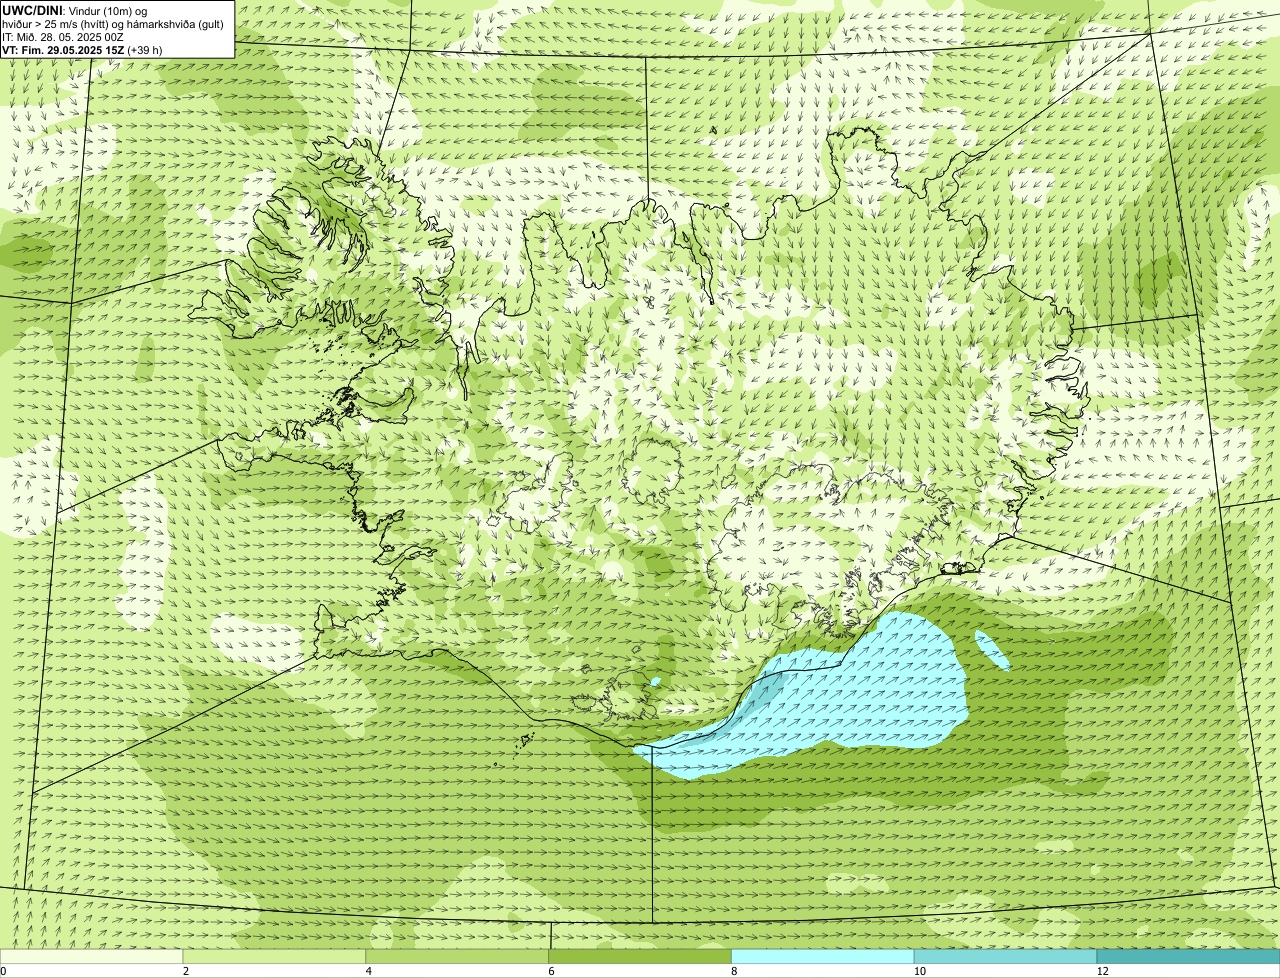Click the 'VT: Fim. 29.05.2025 15Z (+39 h)' line
The image size is (1280, 978).
[x=82, y=49]
